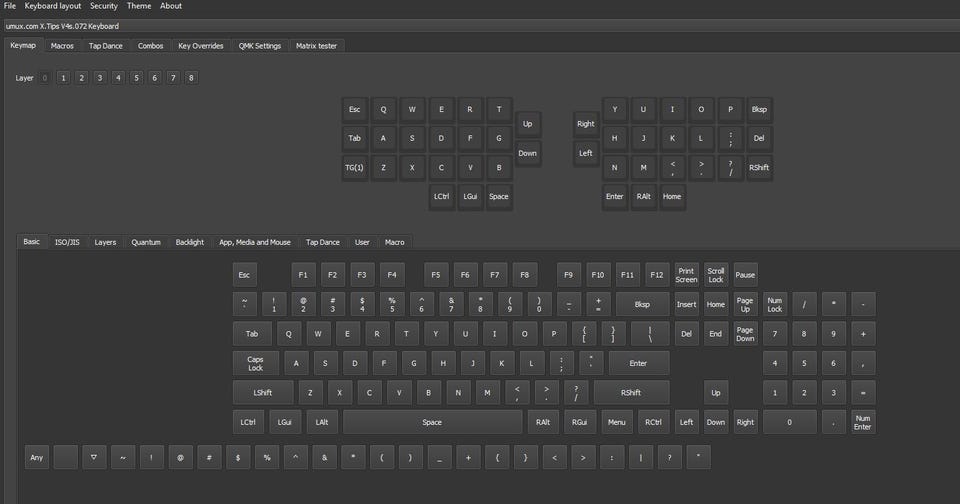Pick the End keycode
Screen dimensions: 960x504
pyautogui.click(x=716, y=334)
